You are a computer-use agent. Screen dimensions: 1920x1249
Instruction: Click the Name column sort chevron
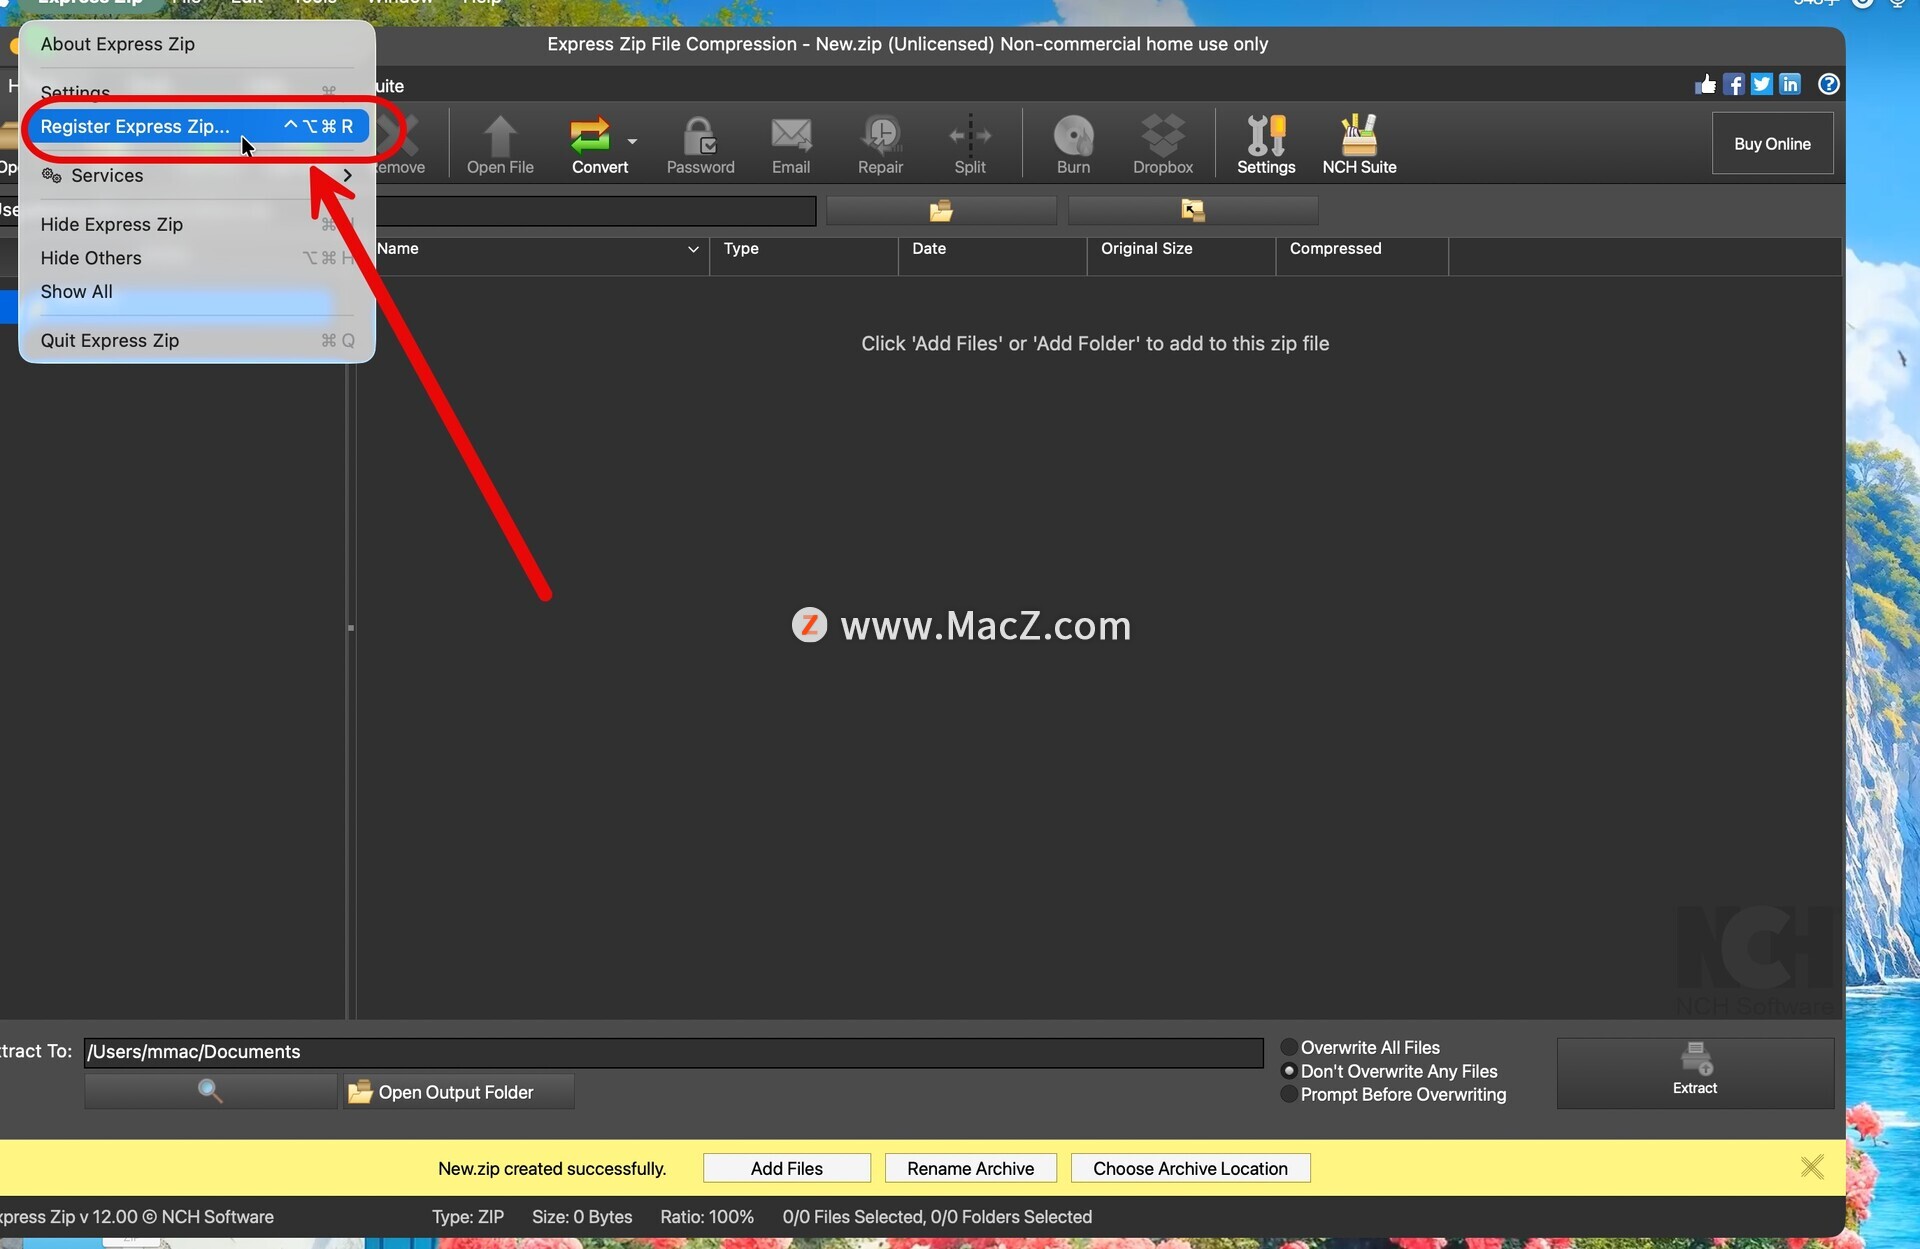[693, 249]
